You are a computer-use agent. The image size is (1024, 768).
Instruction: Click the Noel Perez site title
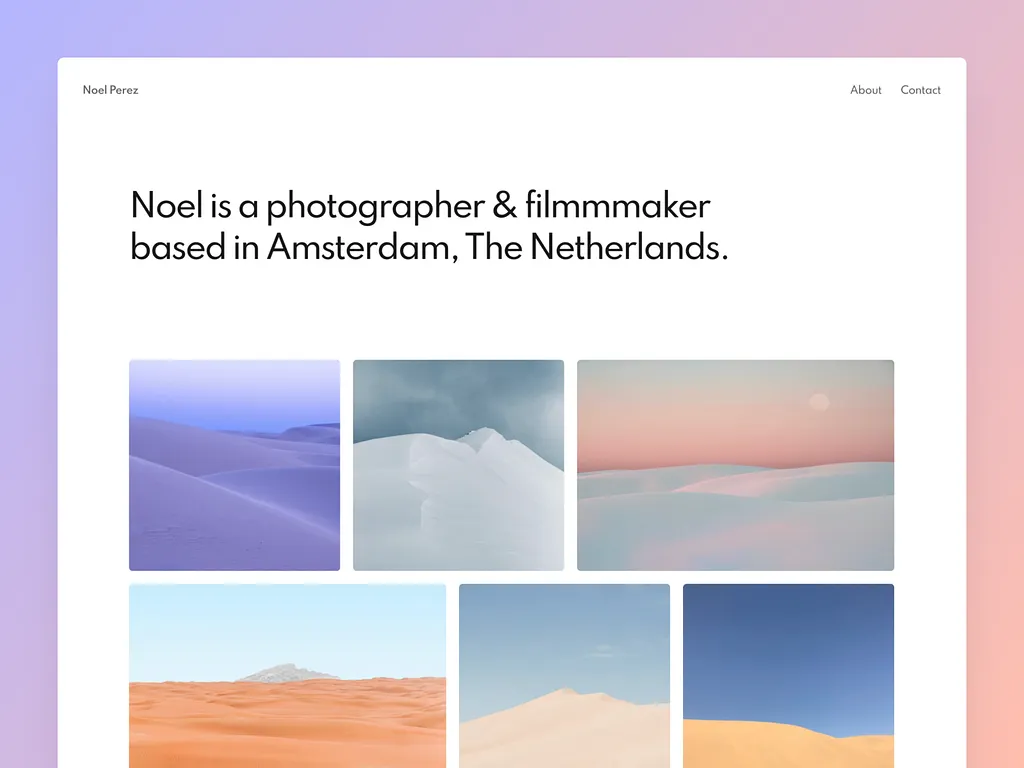pos(110,90)
